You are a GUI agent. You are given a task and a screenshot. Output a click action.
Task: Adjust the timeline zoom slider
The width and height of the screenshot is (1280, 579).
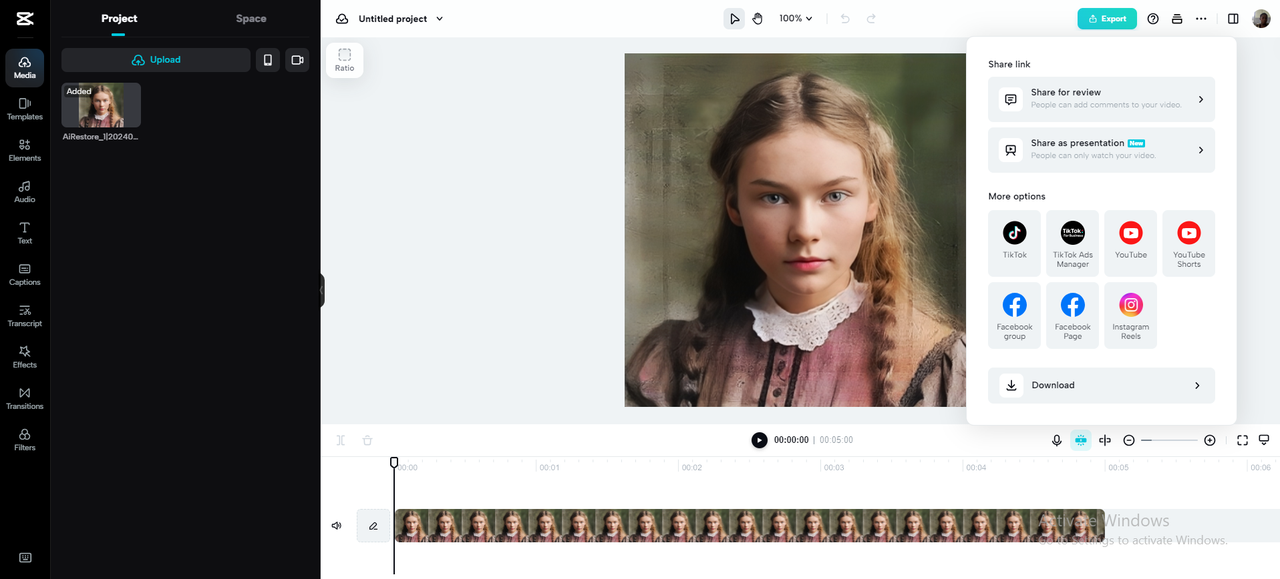pyautogui.click(x=1169, y=440)
